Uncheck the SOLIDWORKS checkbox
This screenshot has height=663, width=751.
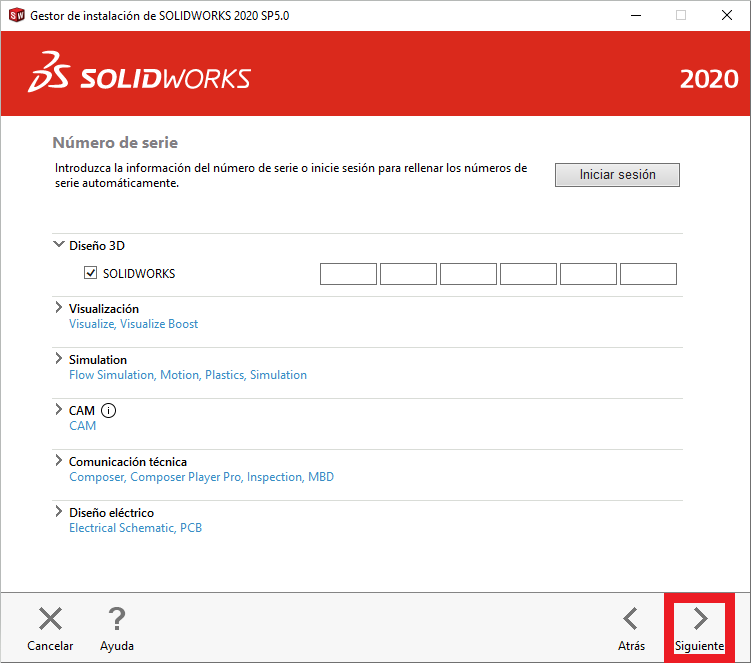pyautogui.click(x=91, y=273)
